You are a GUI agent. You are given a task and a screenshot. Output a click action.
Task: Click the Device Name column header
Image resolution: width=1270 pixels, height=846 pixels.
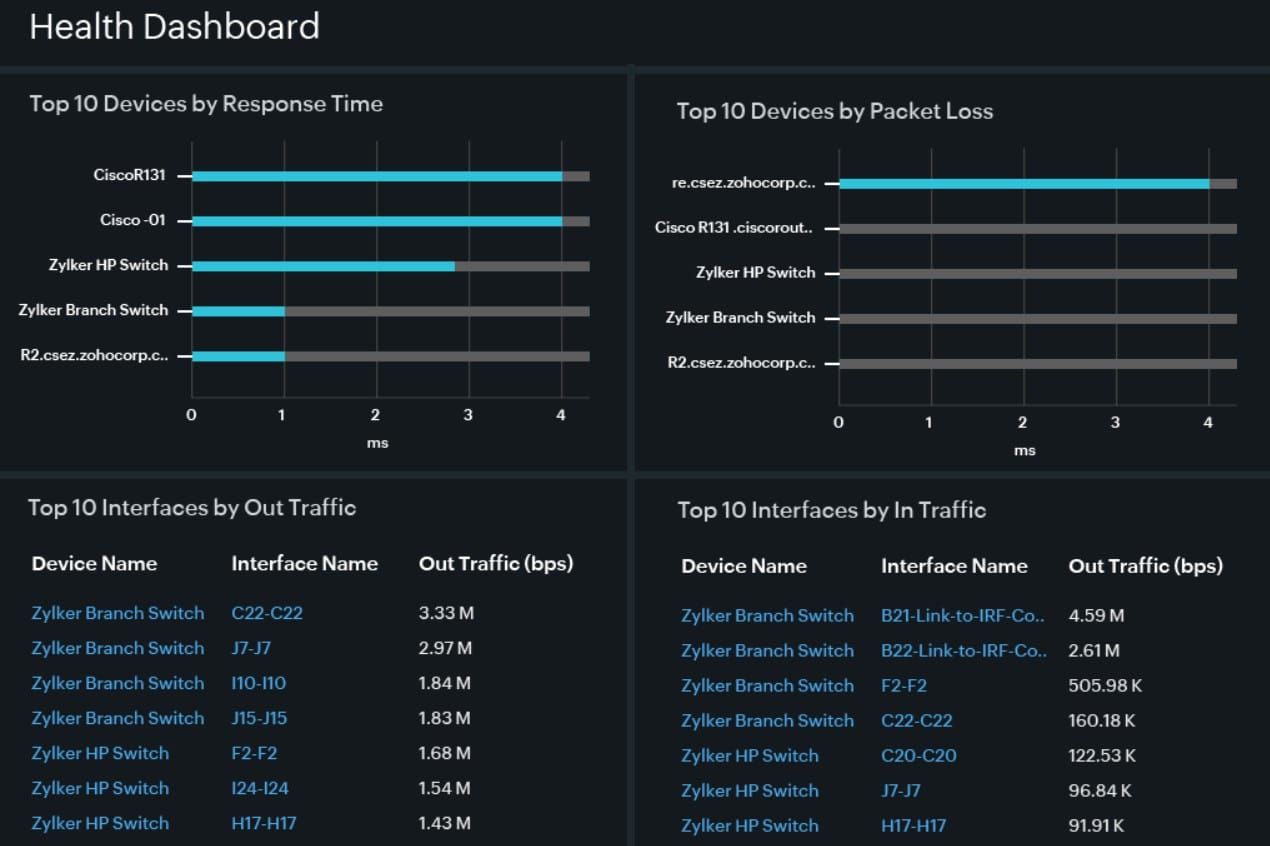[94, 563]
